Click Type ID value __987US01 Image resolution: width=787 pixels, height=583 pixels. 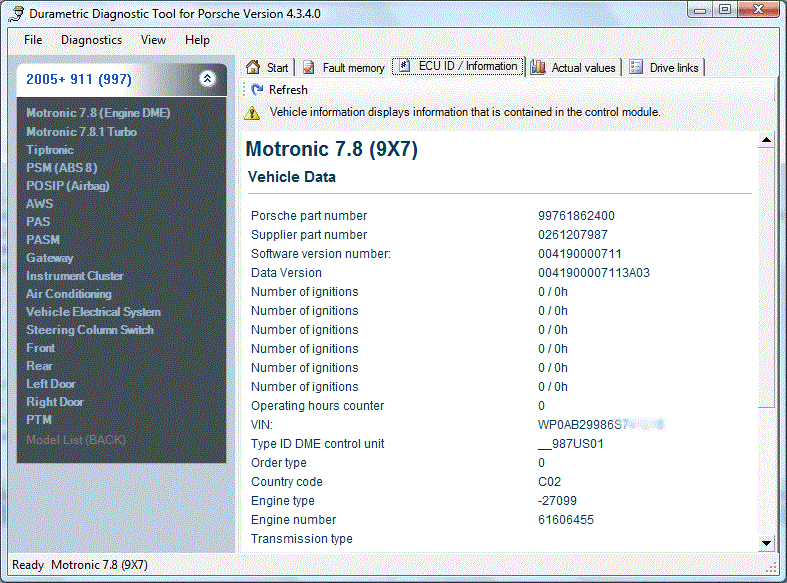(x=571, y=444)
